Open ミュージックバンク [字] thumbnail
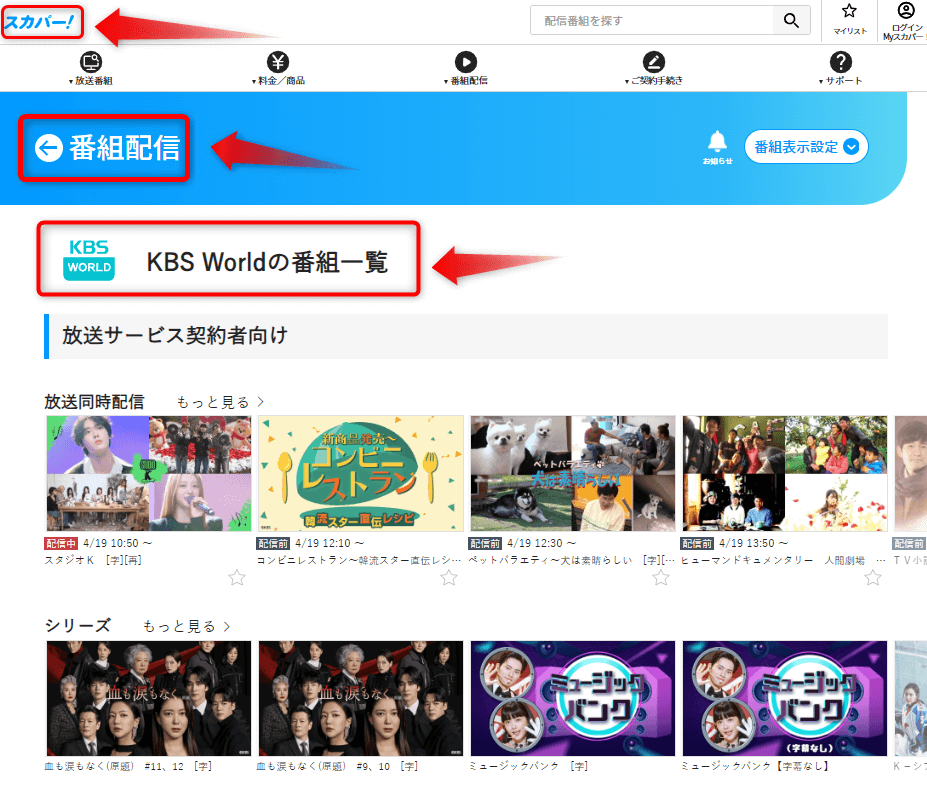The width and height of the screenshot is (927, 793). 573,698
